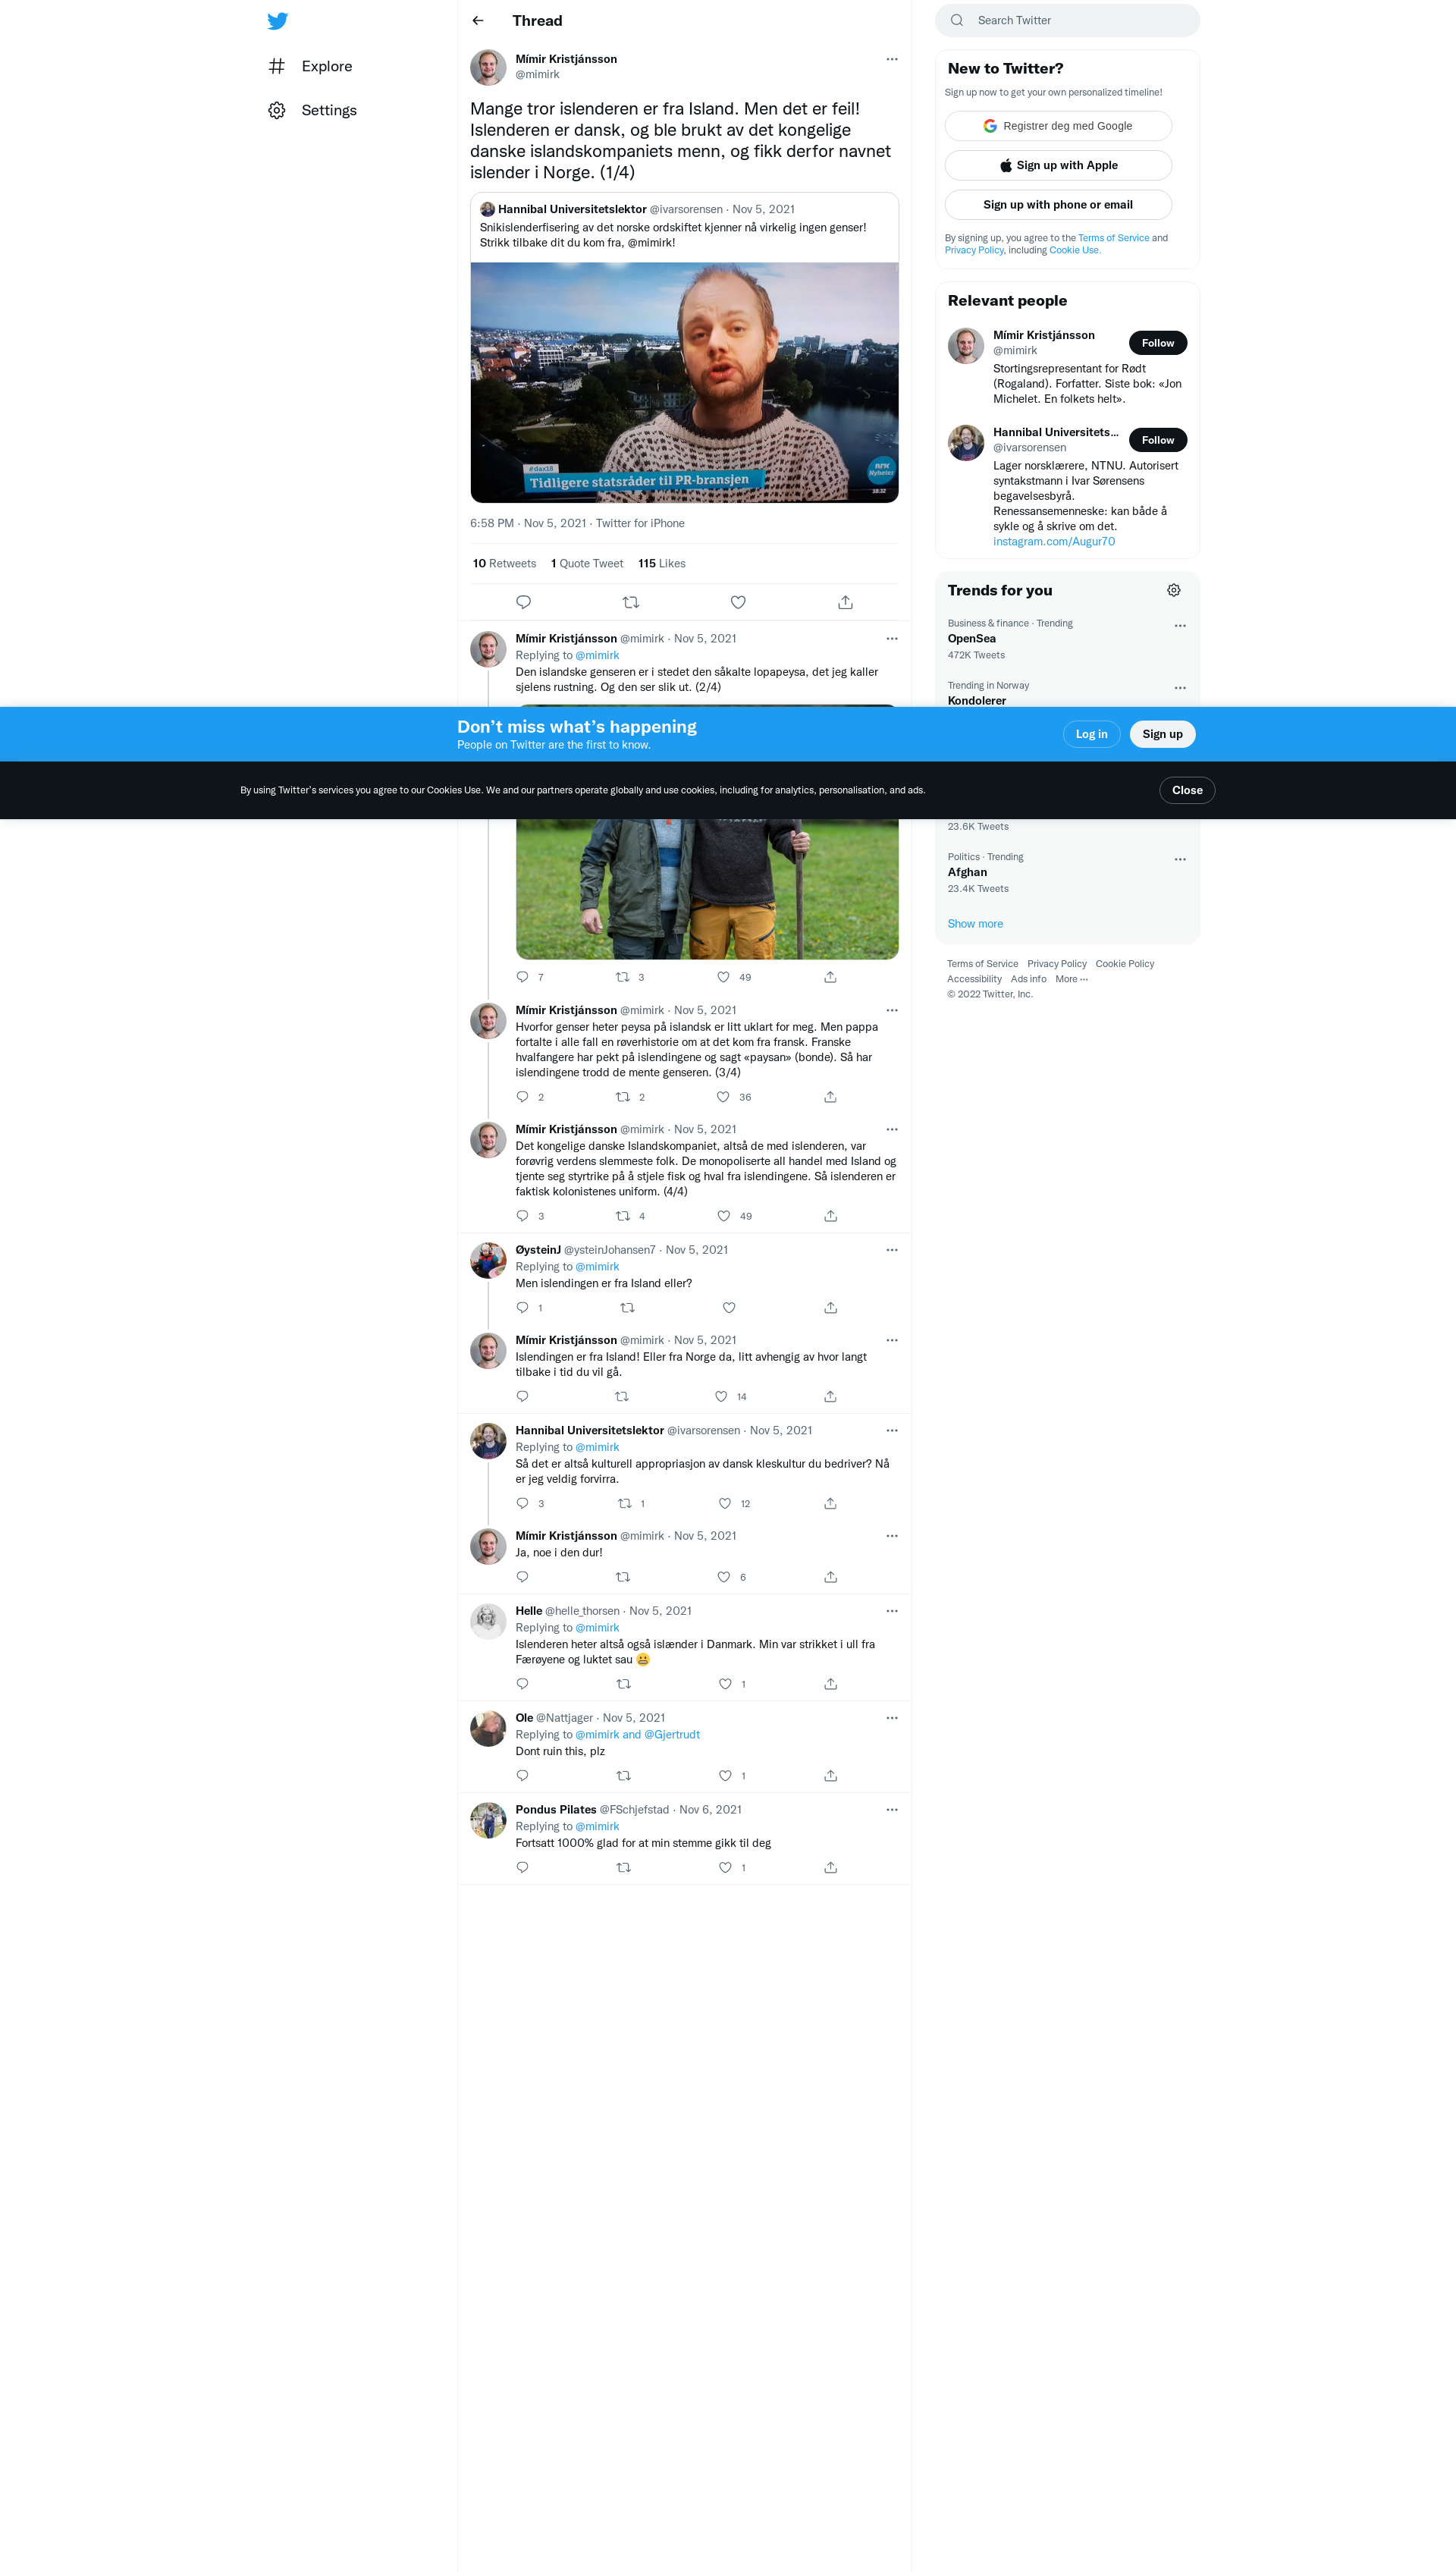
Task: Click the Twitter bird logo
Action: click(277, 21)
